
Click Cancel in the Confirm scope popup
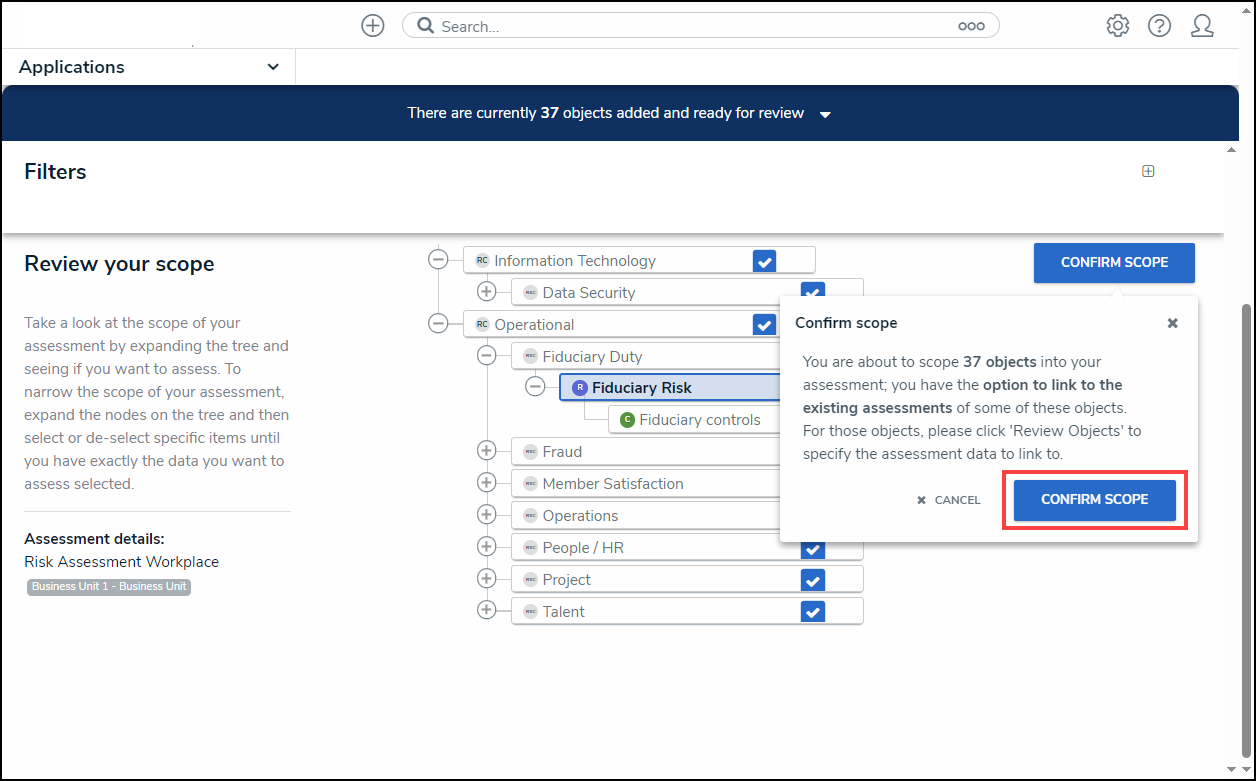[948, 500]
